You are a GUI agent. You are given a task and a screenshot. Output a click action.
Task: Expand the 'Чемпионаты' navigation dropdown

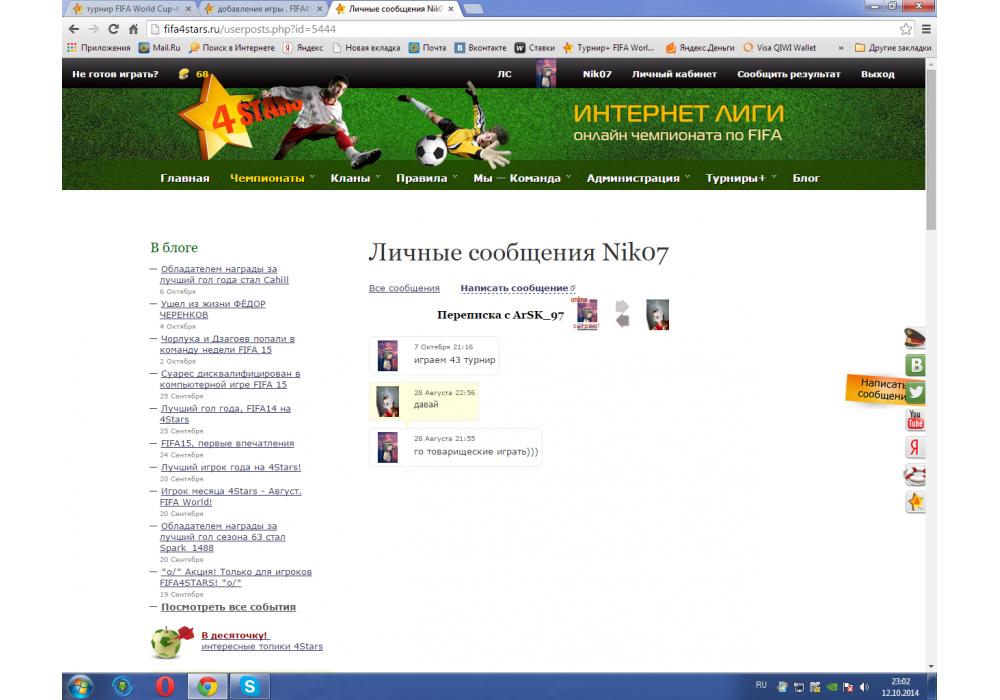pos(271,178)
